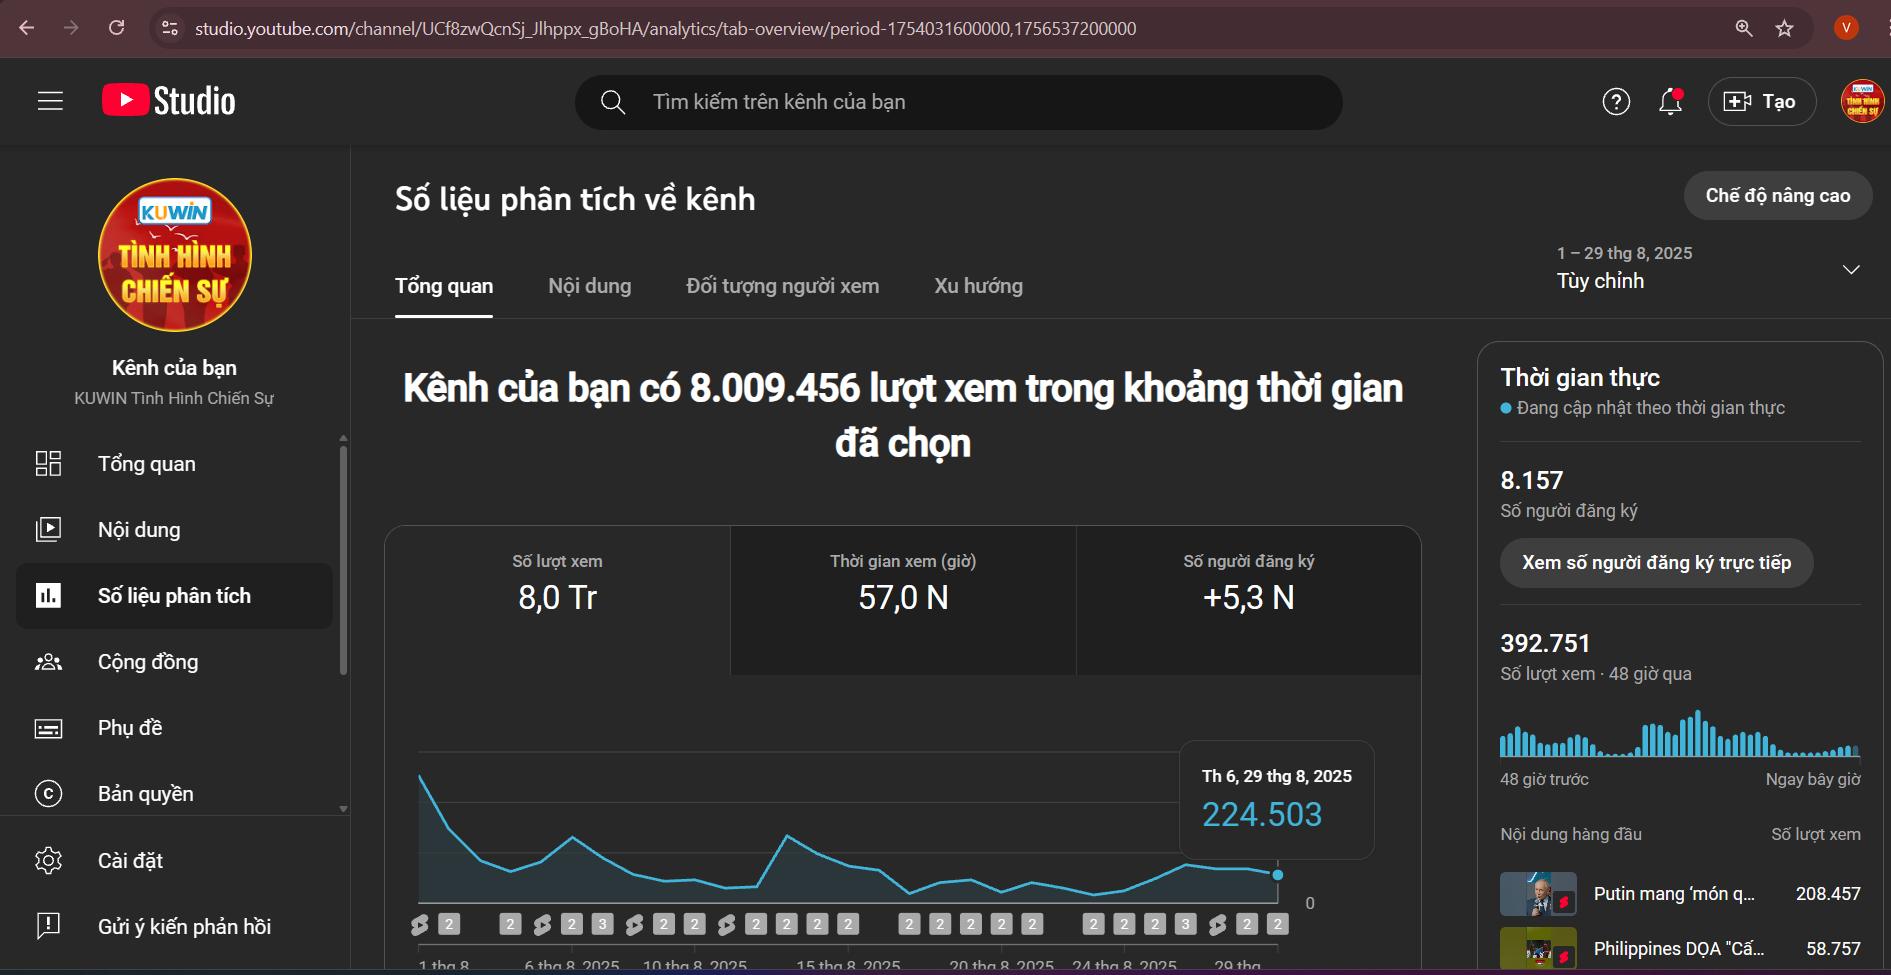Click the 'Thời gian thực' card heading
This screenshot has height=975, width=1891.
[1580, 377]
